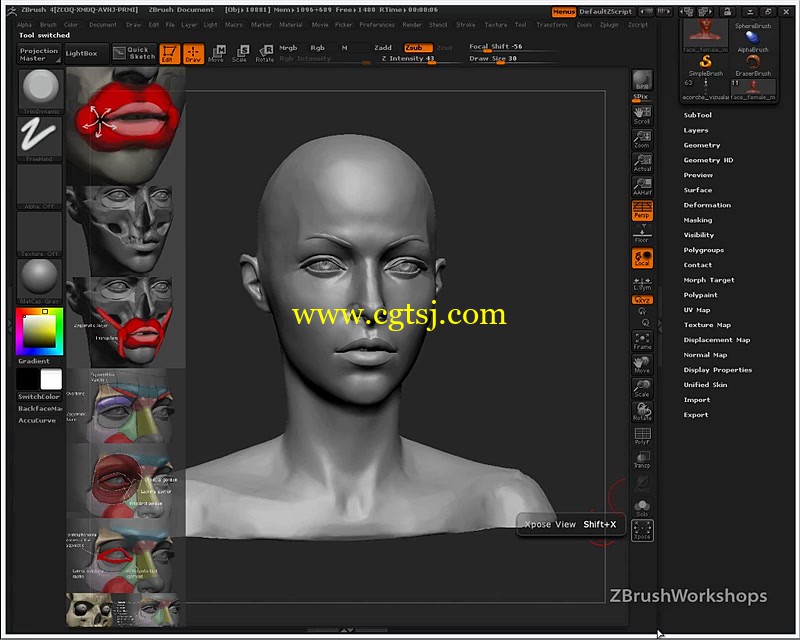Click the Zoom canvas icon
Image resolution: width=800 pixels, height=640 pixels.
click(x=642, y=139)
